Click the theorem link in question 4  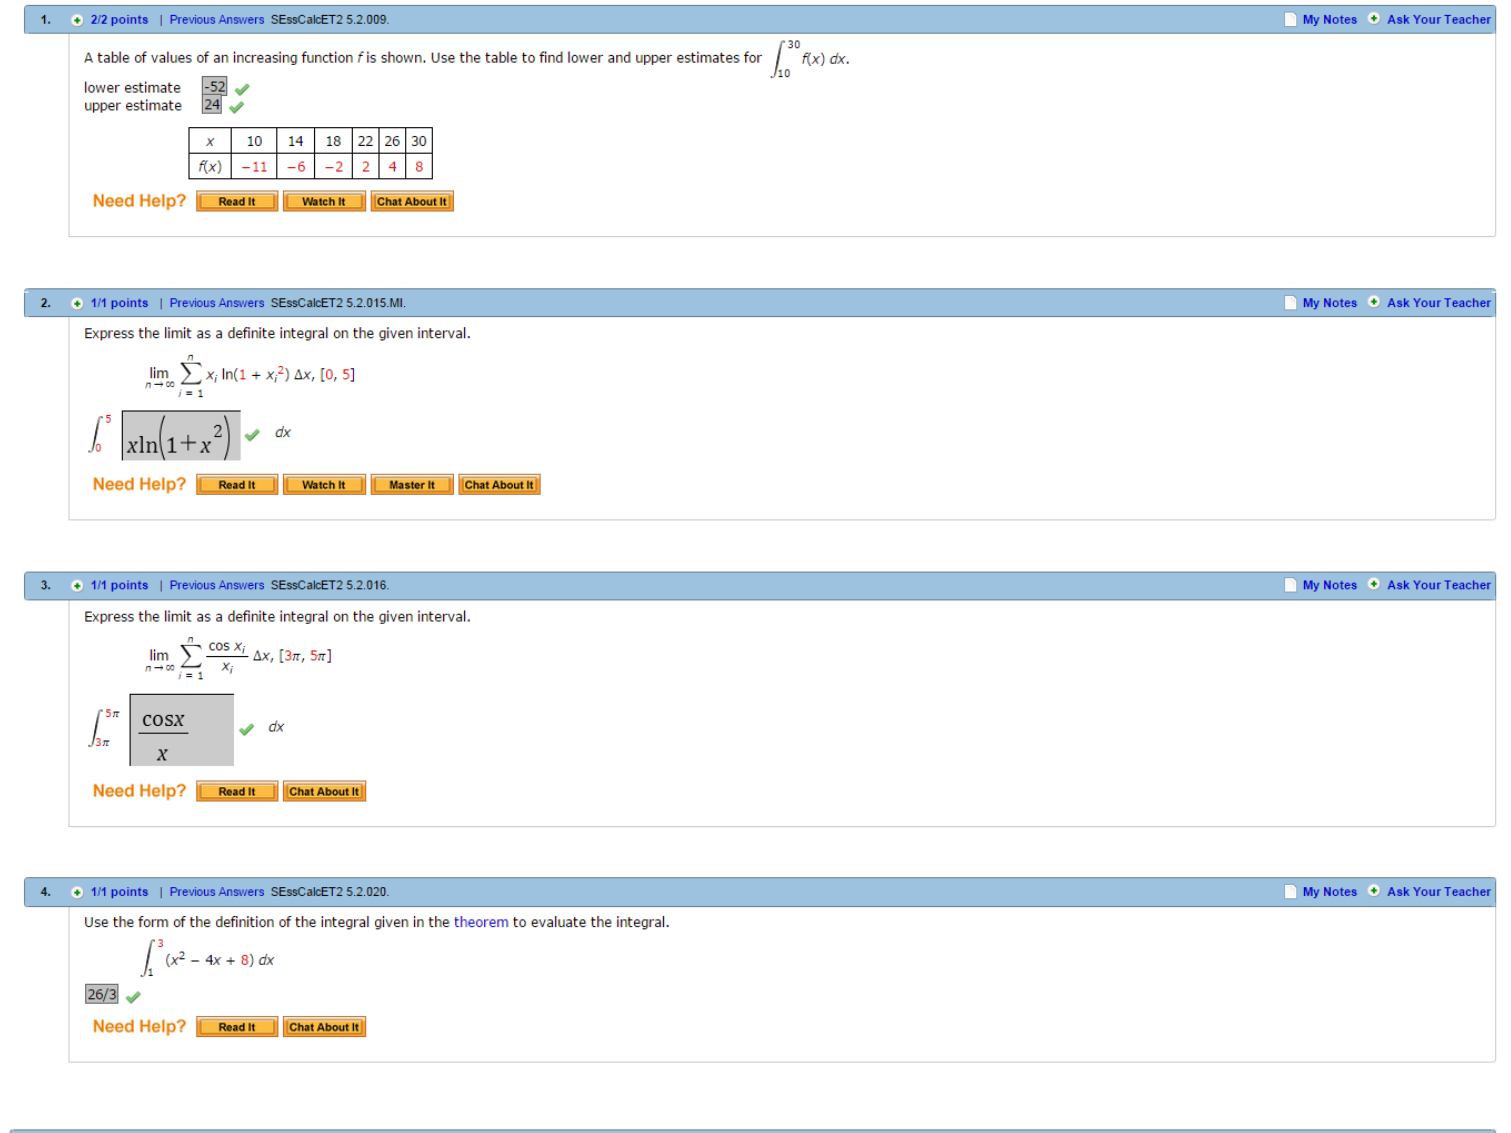(x=480, y=921)
